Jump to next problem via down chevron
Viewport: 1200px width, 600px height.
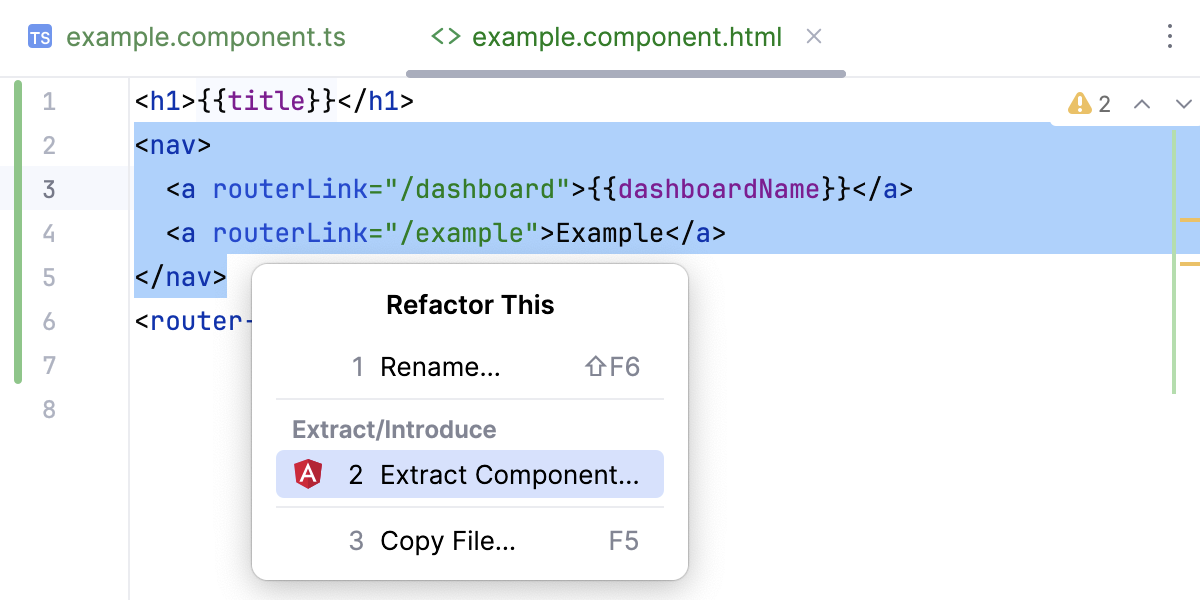1183,103
